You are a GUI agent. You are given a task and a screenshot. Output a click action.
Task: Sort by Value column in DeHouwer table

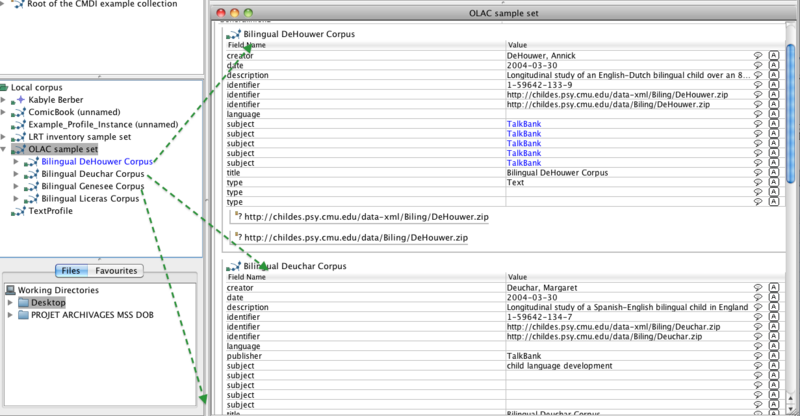644,45
